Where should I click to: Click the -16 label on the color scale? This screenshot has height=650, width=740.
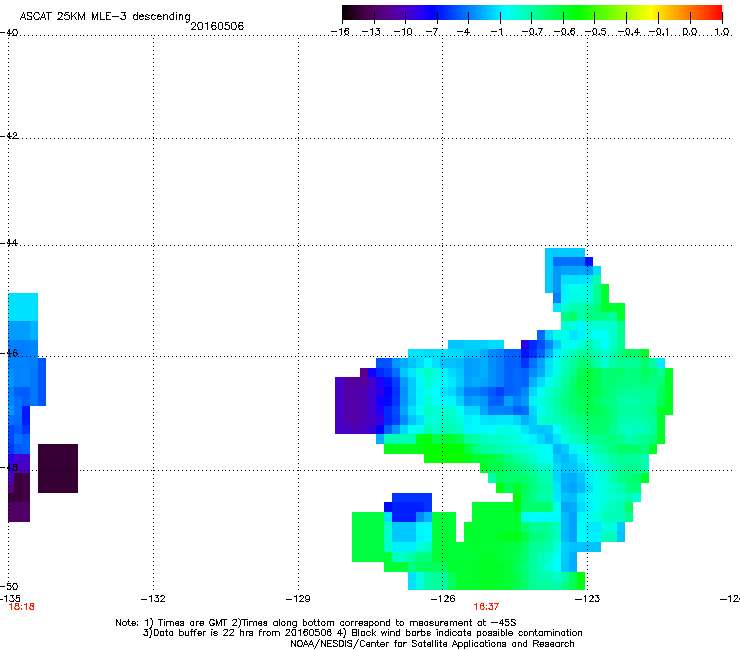pos(340,32)
